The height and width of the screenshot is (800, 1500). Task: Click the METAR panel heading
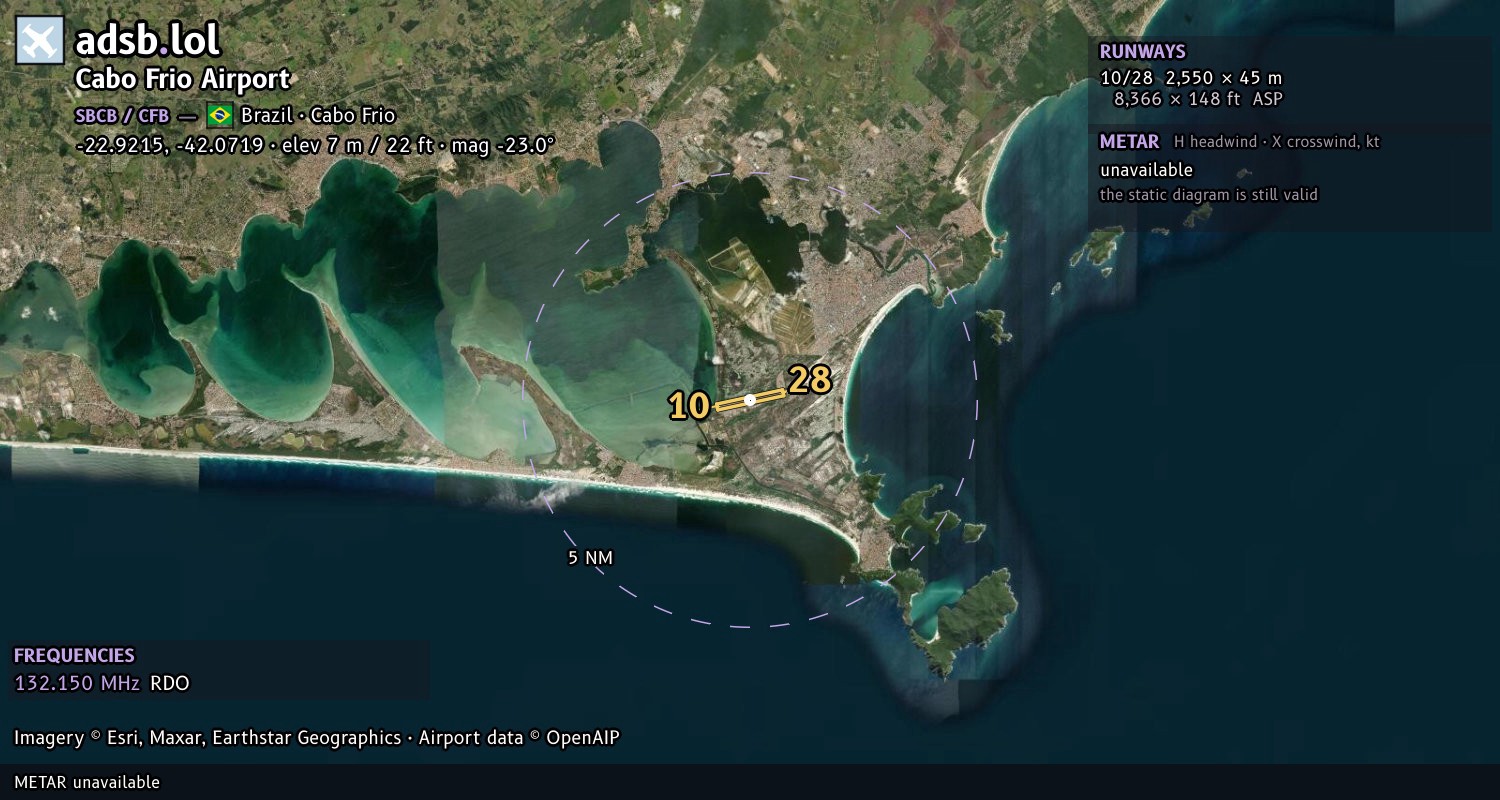point(1129,142)
